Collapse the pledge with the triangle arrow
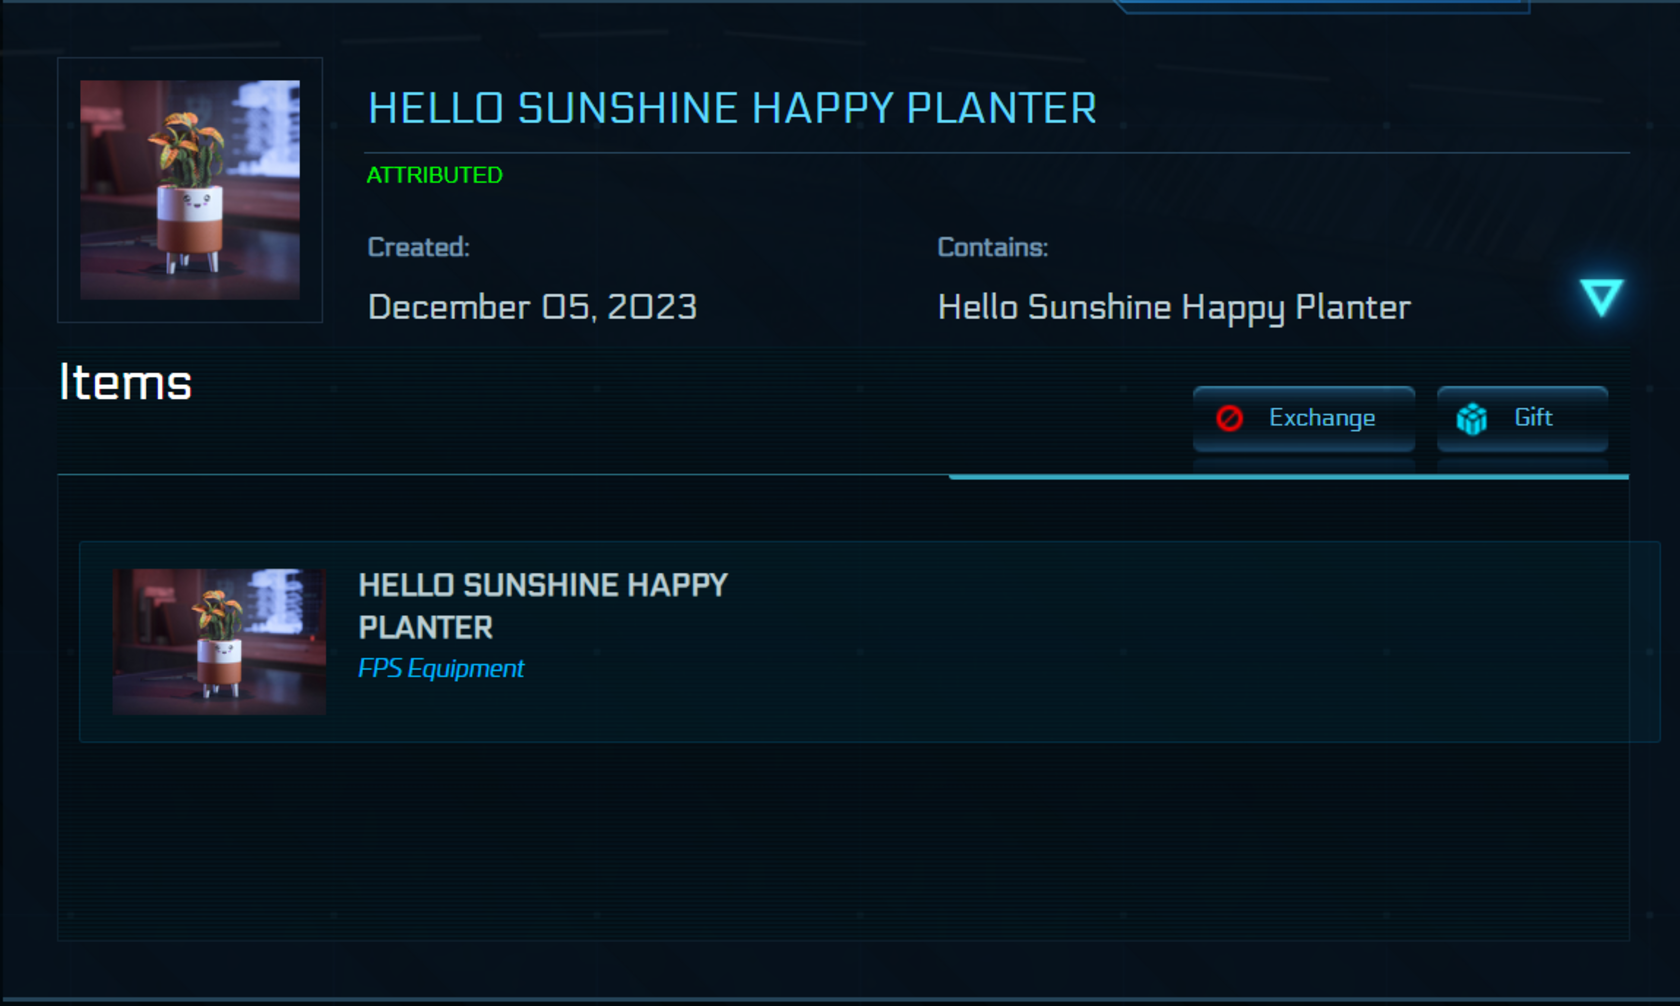The height and width of the screenshot is (1006, 1680). coord(1601,298)
